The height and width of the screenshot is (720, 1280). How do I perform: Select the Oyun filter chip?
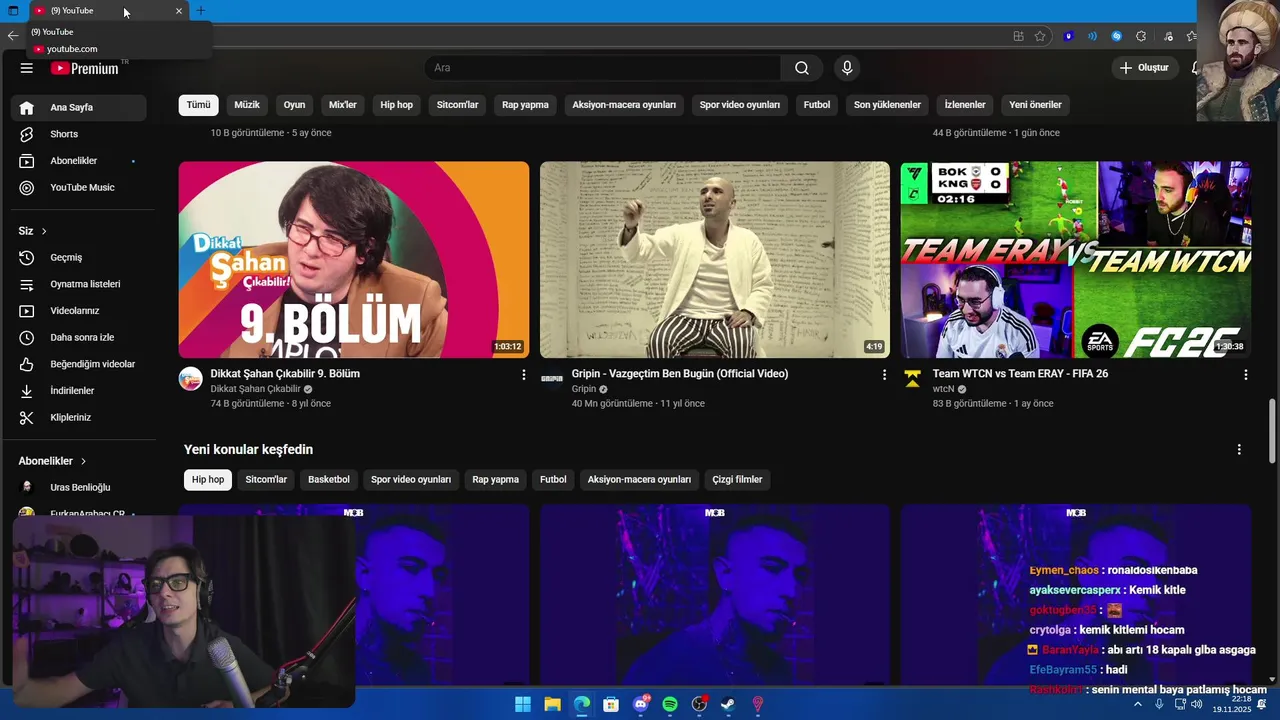coord(294,105)
